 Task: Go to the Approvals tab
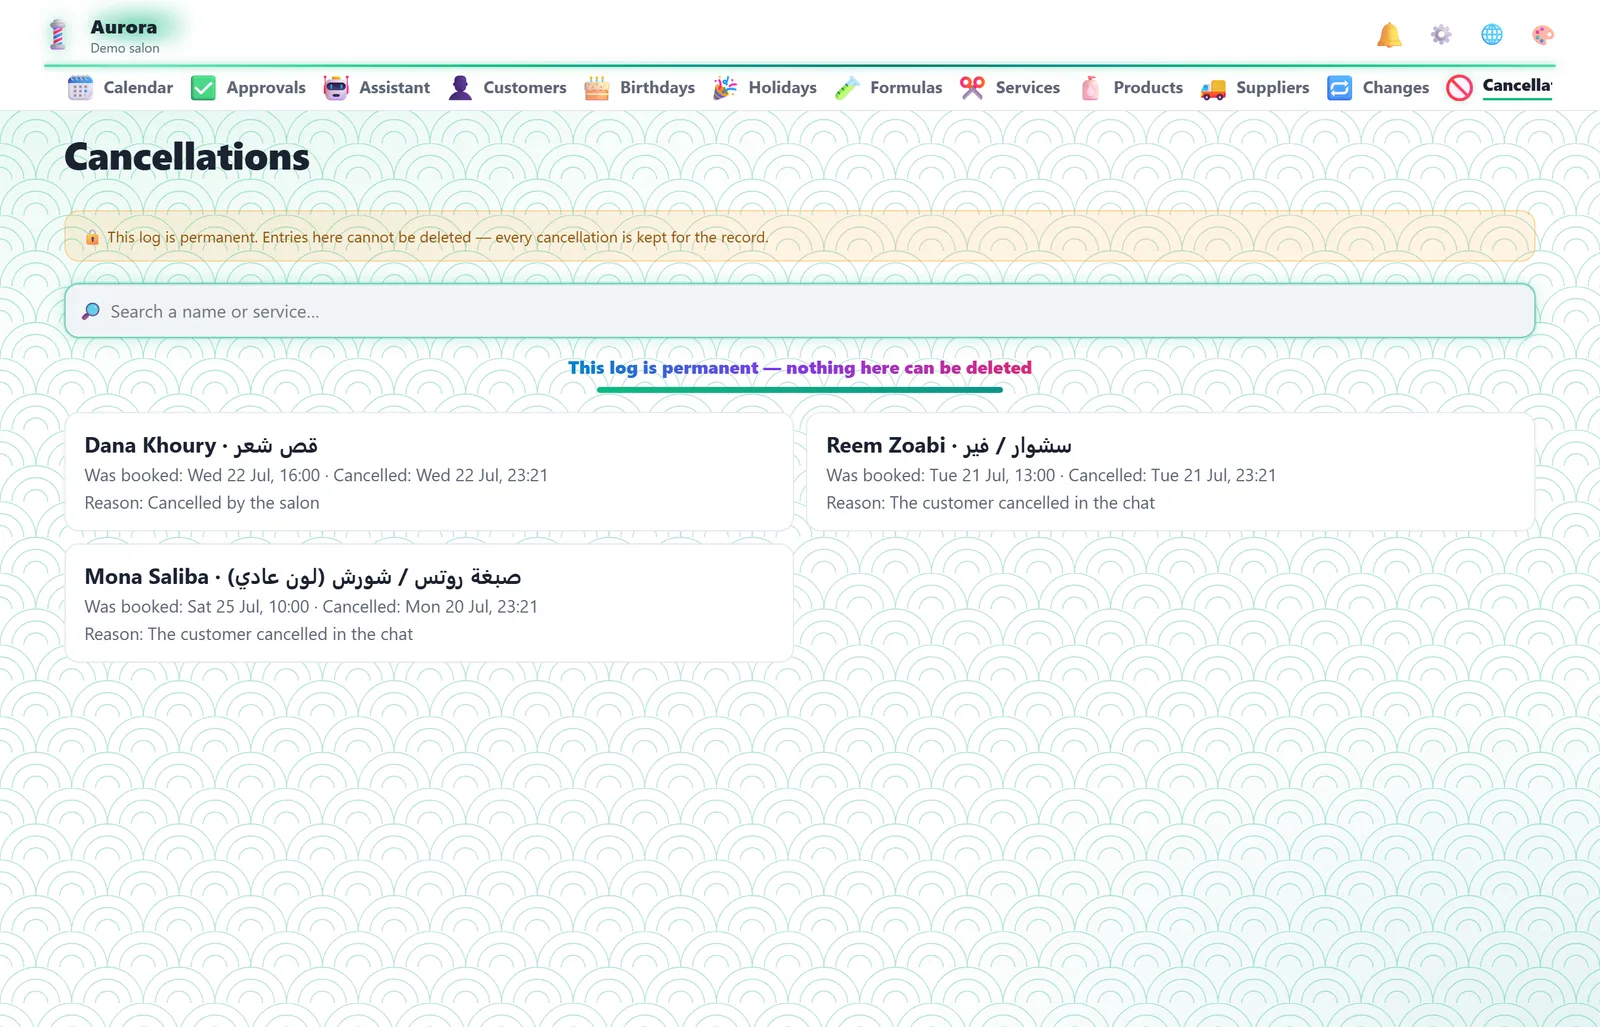[248, 88]
